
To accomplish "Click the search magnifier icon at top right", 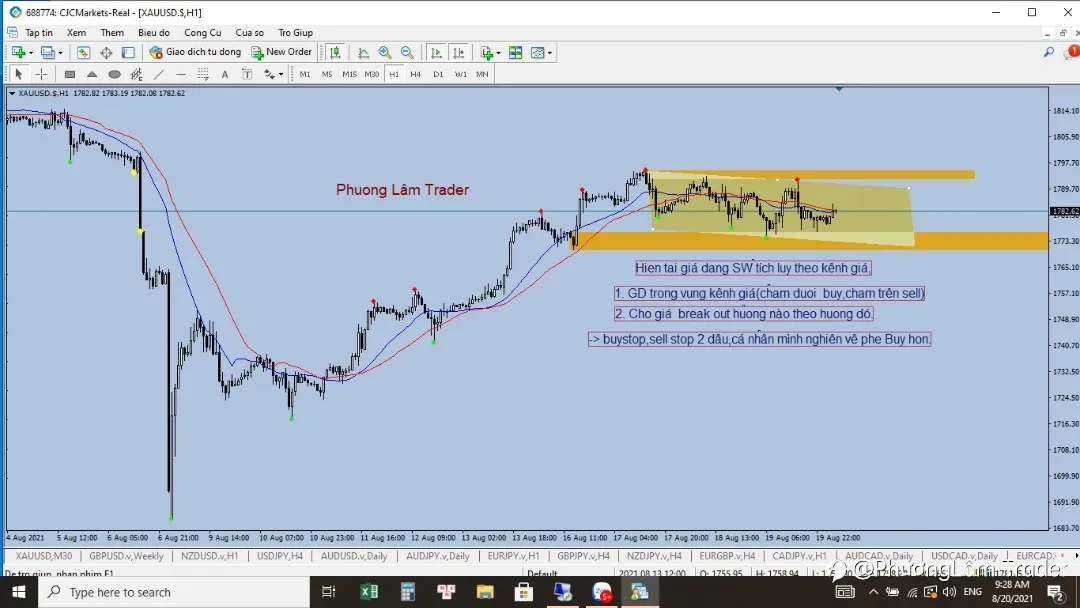I will pyautogui.click(x=1048, y=52).
